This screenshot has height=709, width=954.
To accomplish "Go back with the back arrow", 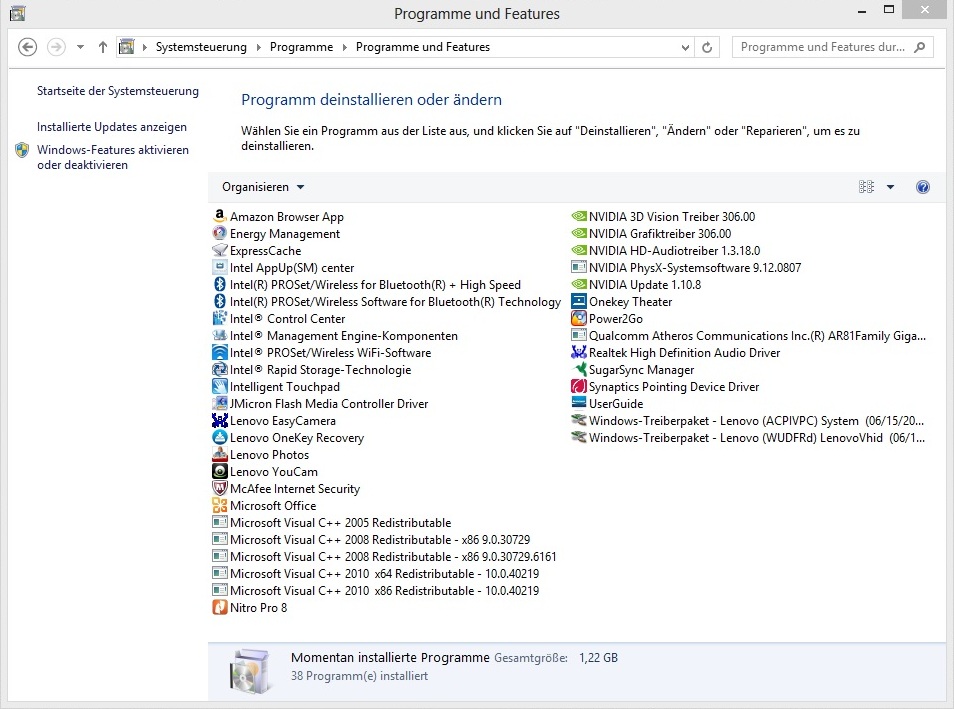I will [27, 47].
